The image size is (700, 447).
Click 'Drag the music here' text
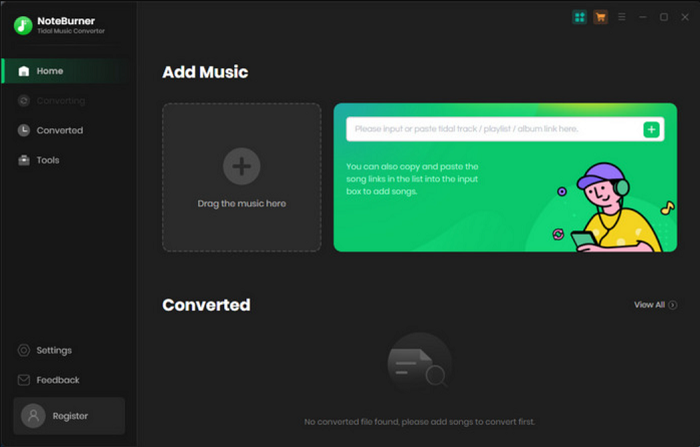[242, 204]
